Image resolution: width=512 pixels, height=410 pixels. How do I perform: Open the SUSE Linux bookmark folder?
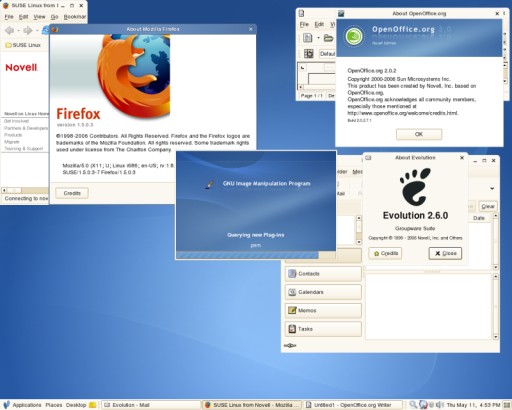pos(23,45)
